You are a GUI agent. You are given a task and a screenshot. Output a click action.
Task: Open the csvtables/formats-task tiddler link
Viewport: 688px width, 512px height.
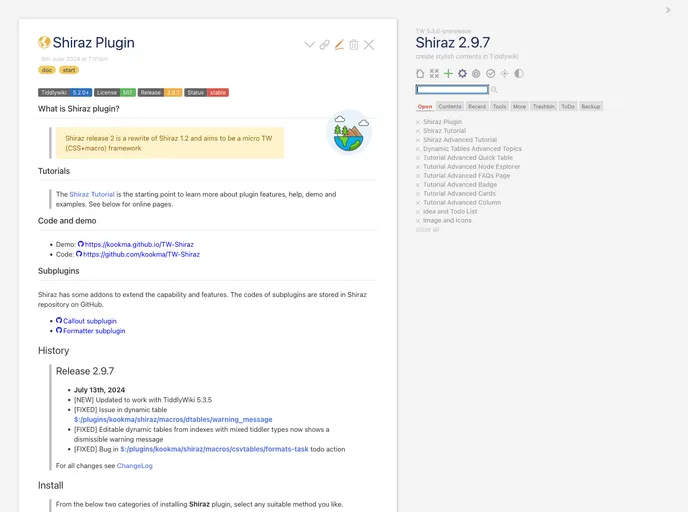[x=214, y=449]
